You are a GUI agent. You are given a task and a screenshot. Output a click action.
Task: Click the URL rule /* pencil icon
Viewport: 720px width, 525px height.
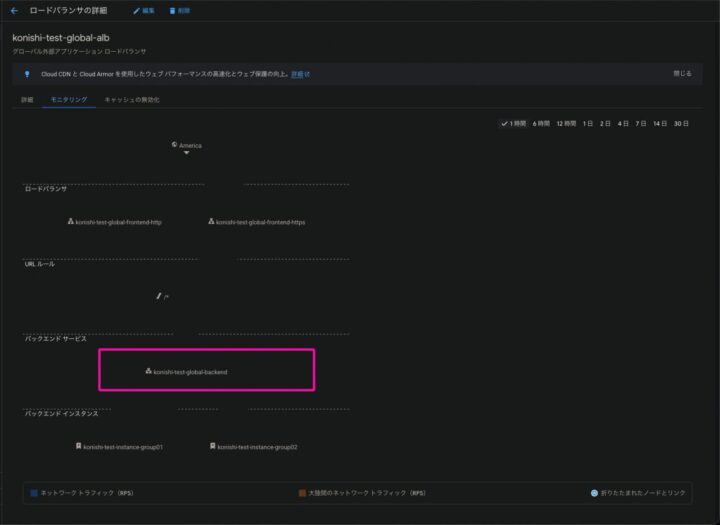coord(158,296)
